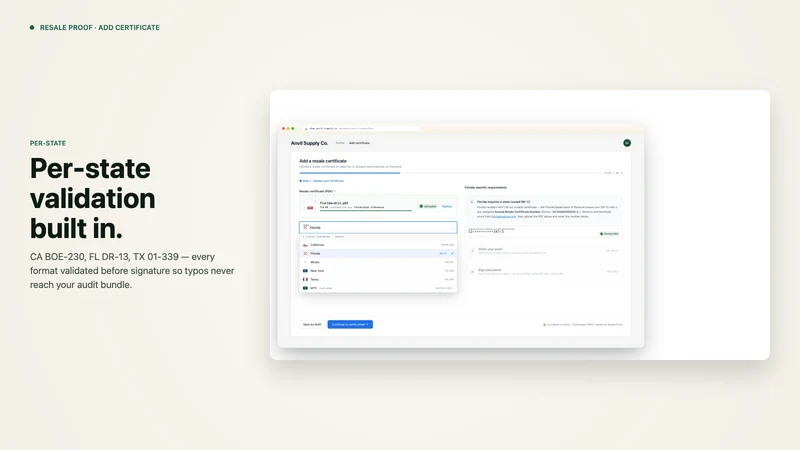Viewport: 800px width, 450px height.
Task: Click the MTC multi-state icon
Action: pyautogui.click(x=305, y=288)
